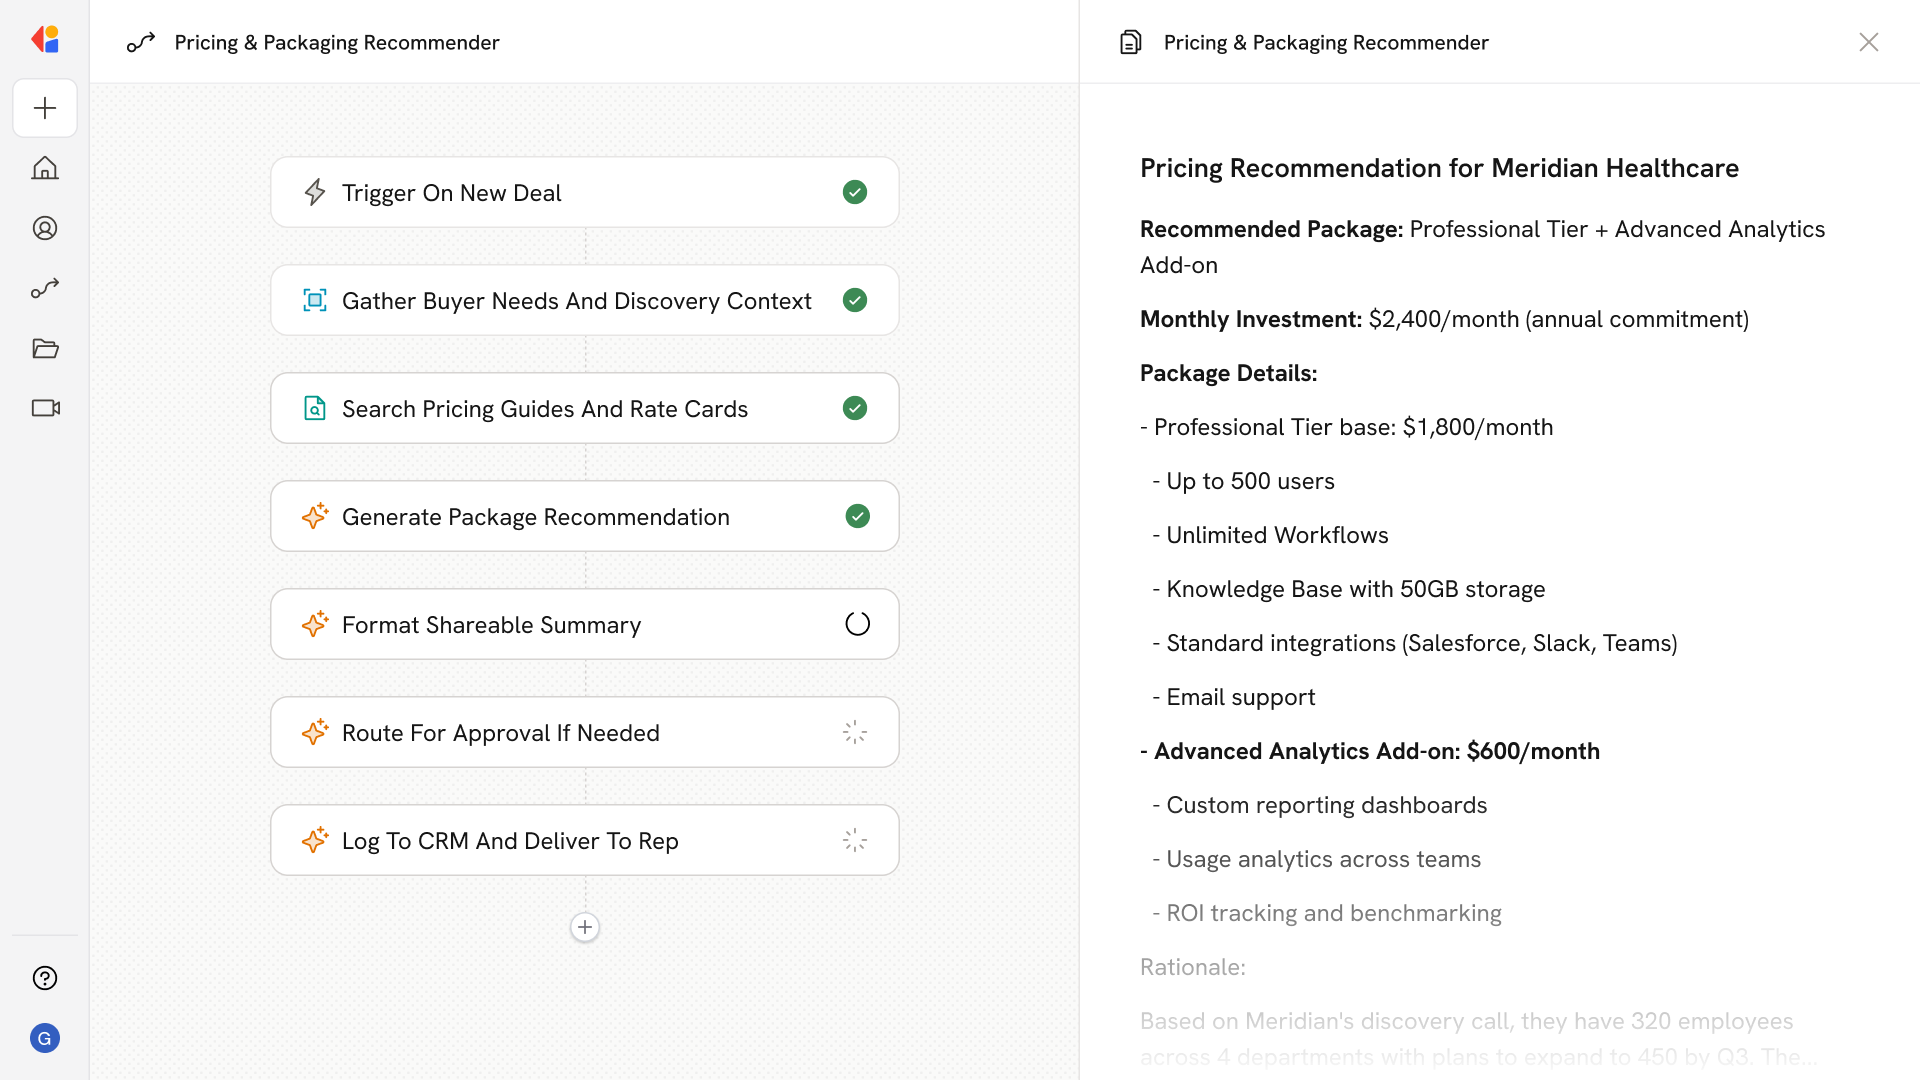Open the G user avatar menu
The image size is (1920, 1080).
45,1038
